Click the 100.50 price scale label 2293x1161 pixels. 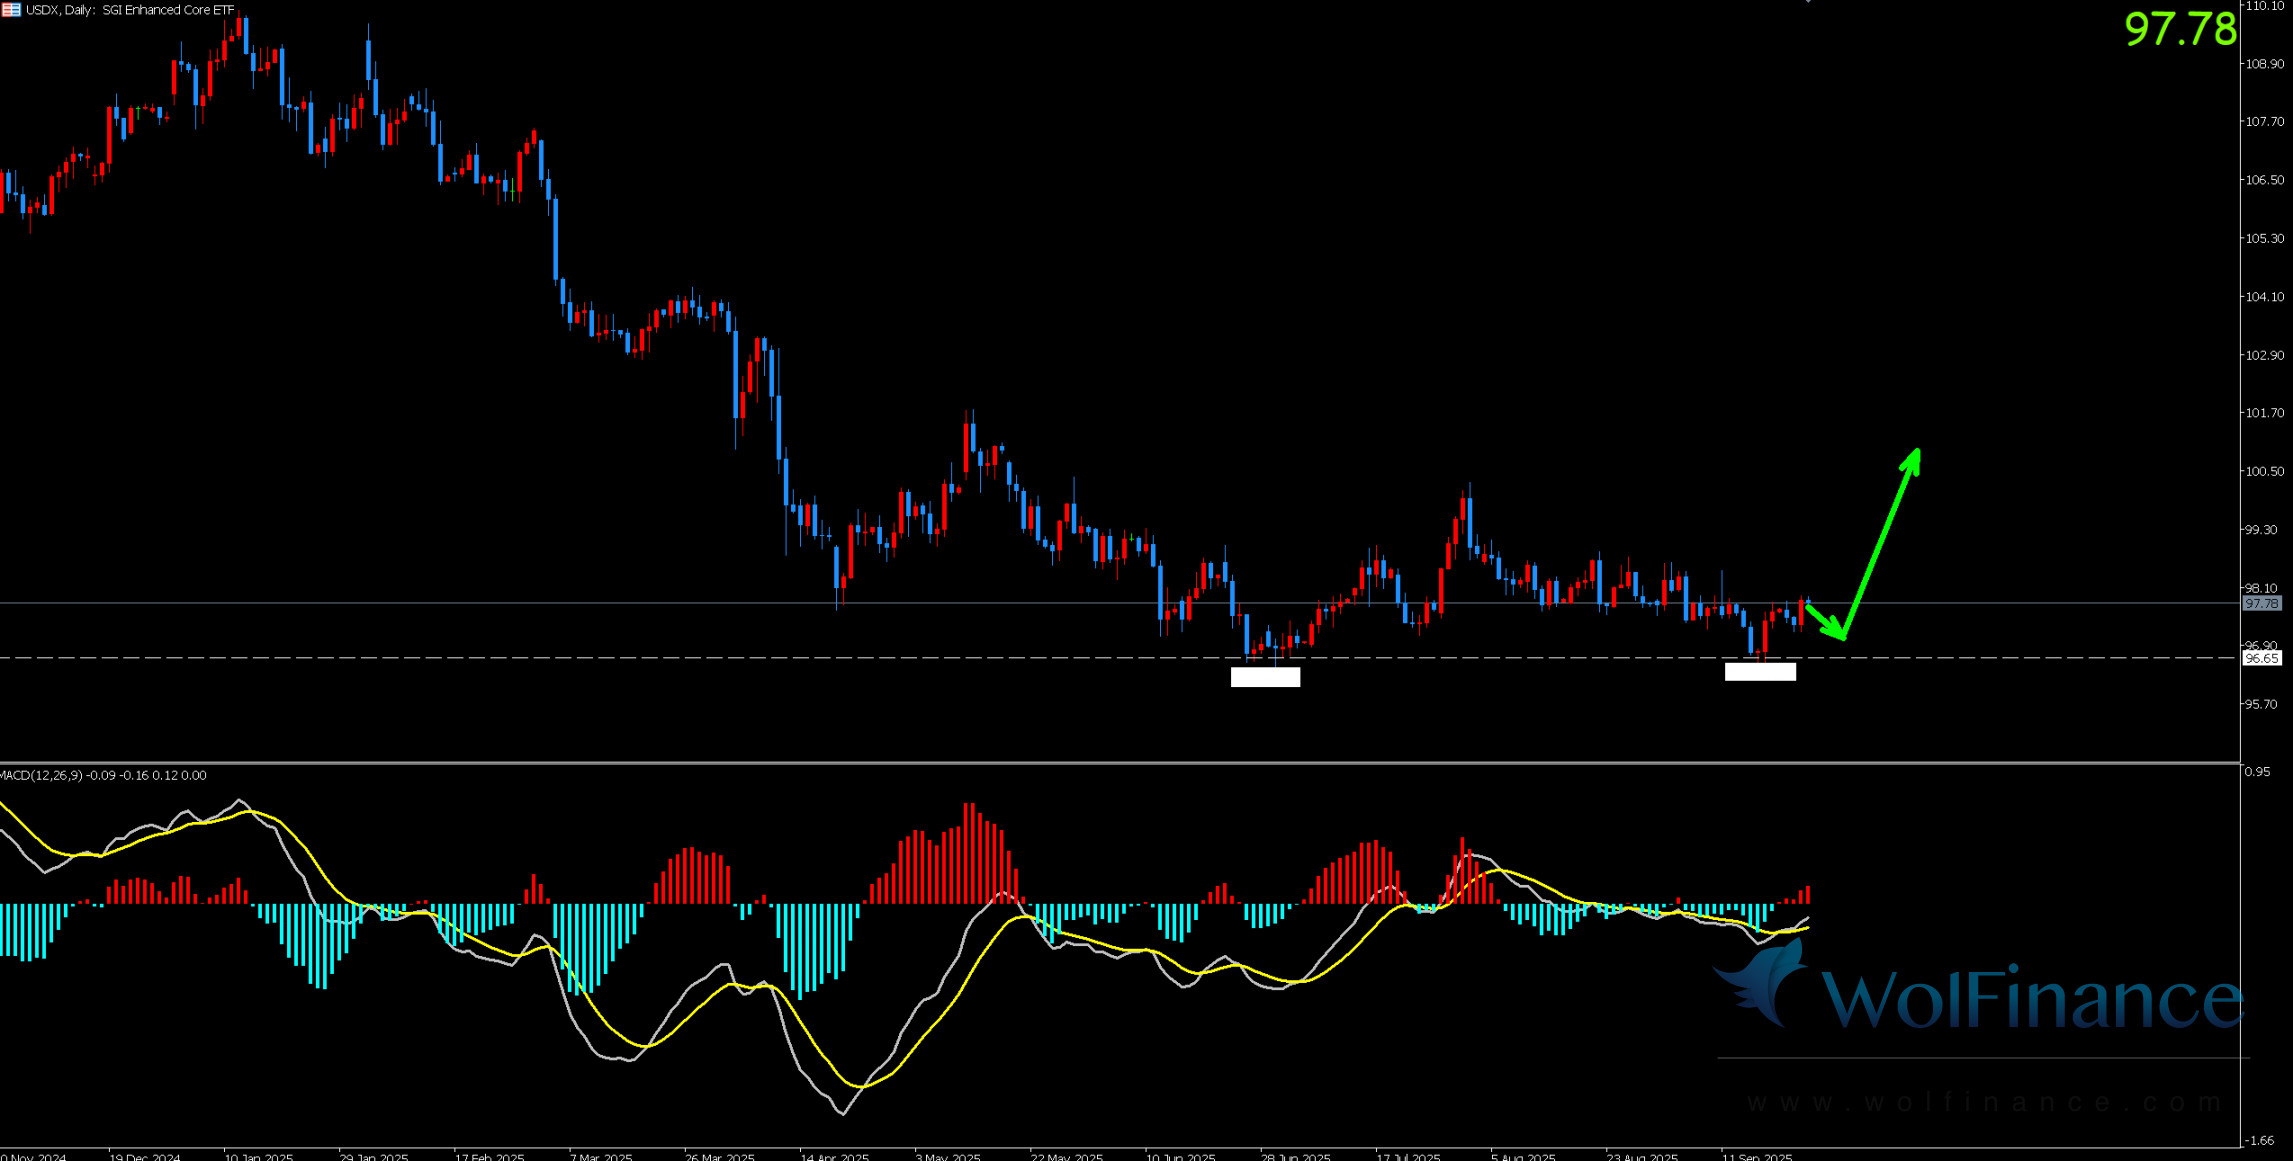(x=2265, y=472)
